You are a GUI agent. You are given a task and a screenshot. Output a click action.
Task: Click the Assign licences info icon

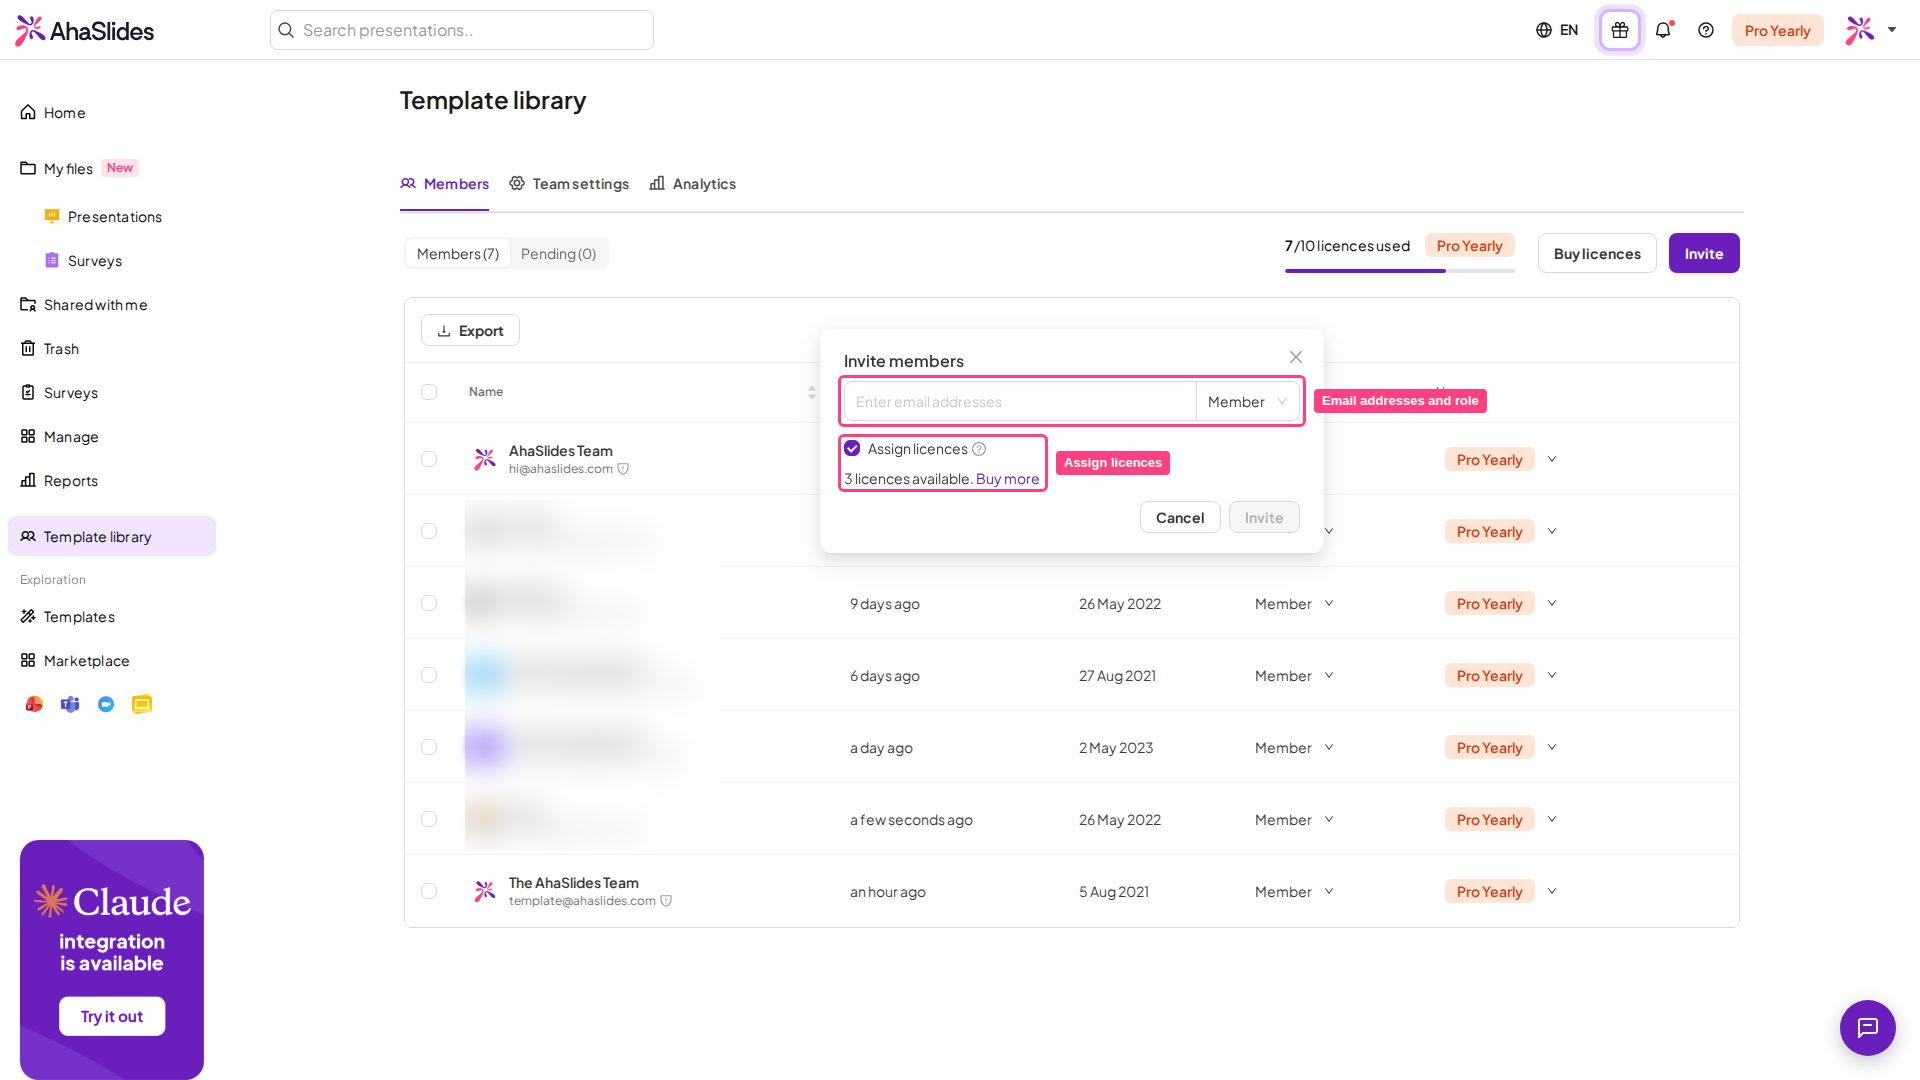[979, 449]
